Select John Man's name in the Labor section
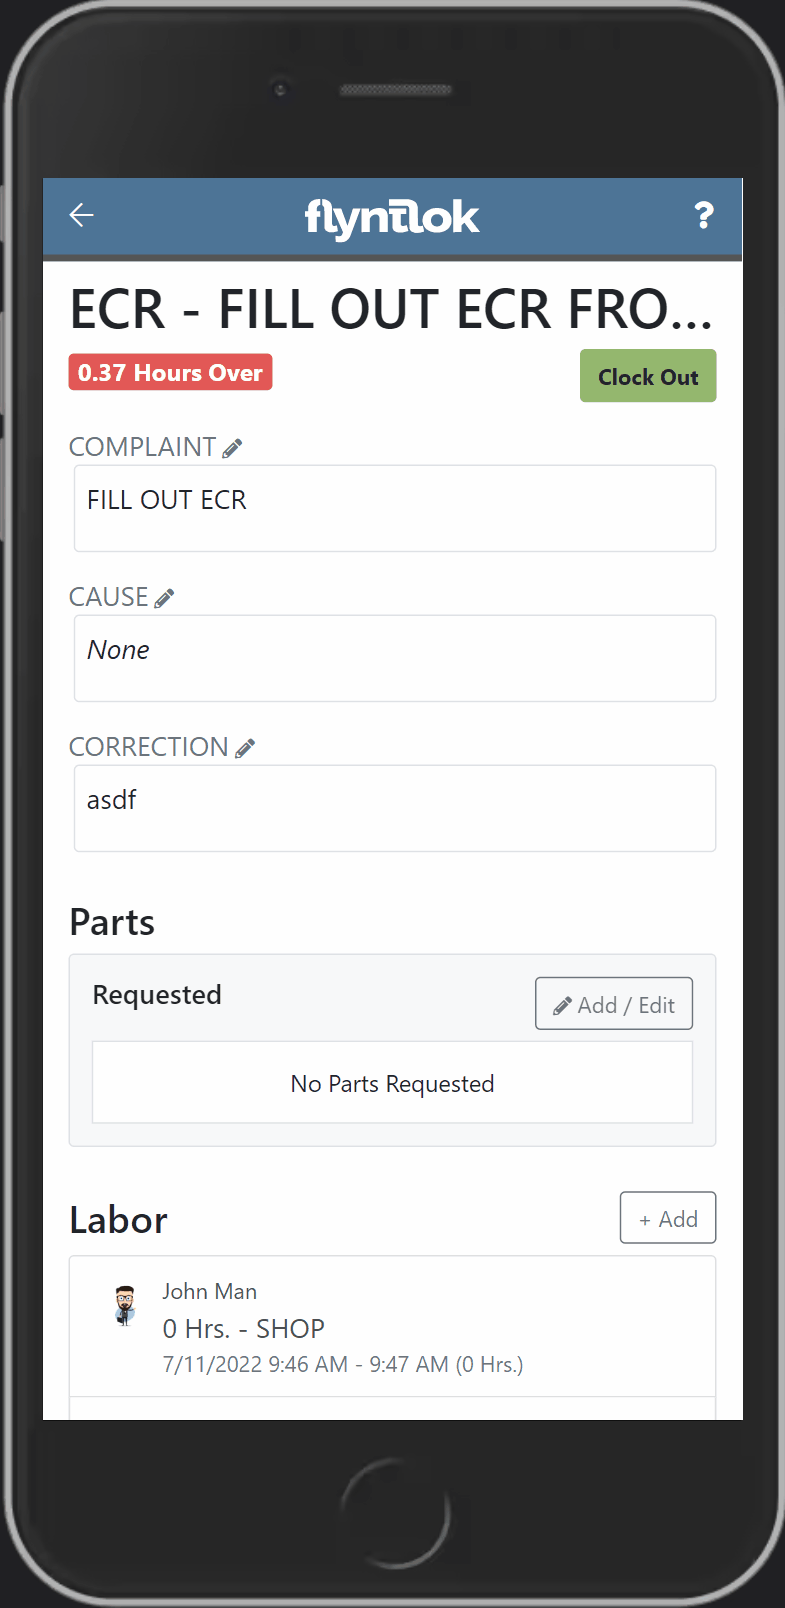 pyautogui.click(x=210, y=1291)
